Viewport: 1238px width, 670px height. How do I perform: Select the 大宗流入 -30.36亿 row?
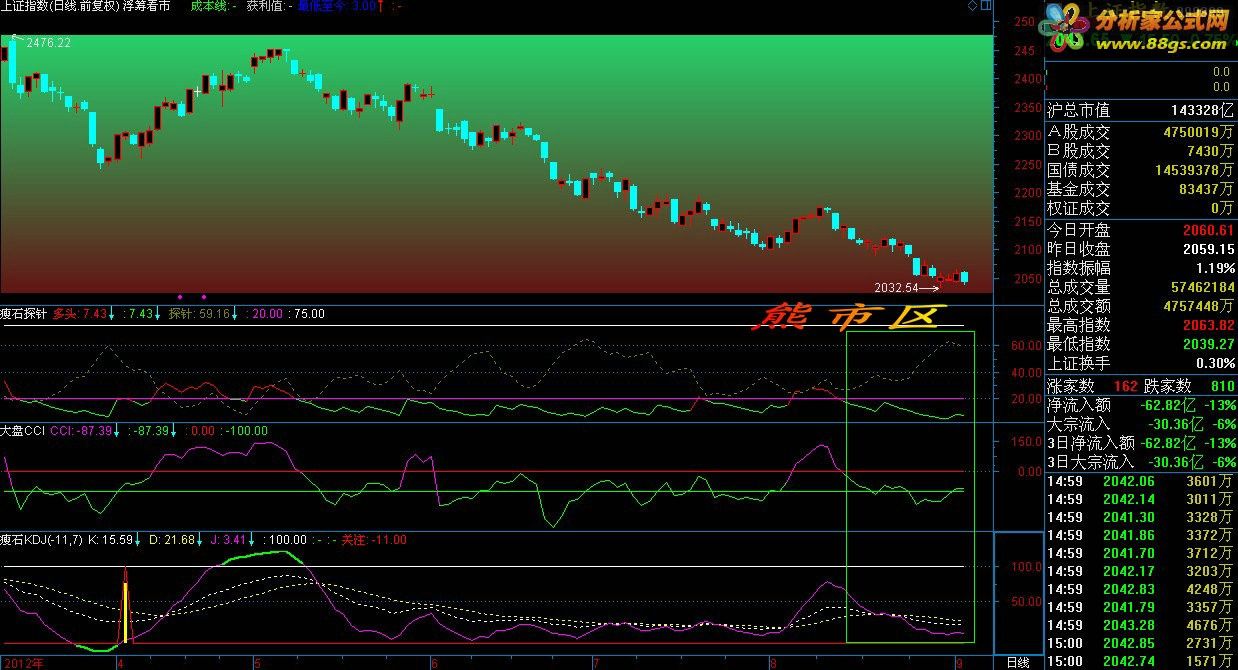(1140, 424)
